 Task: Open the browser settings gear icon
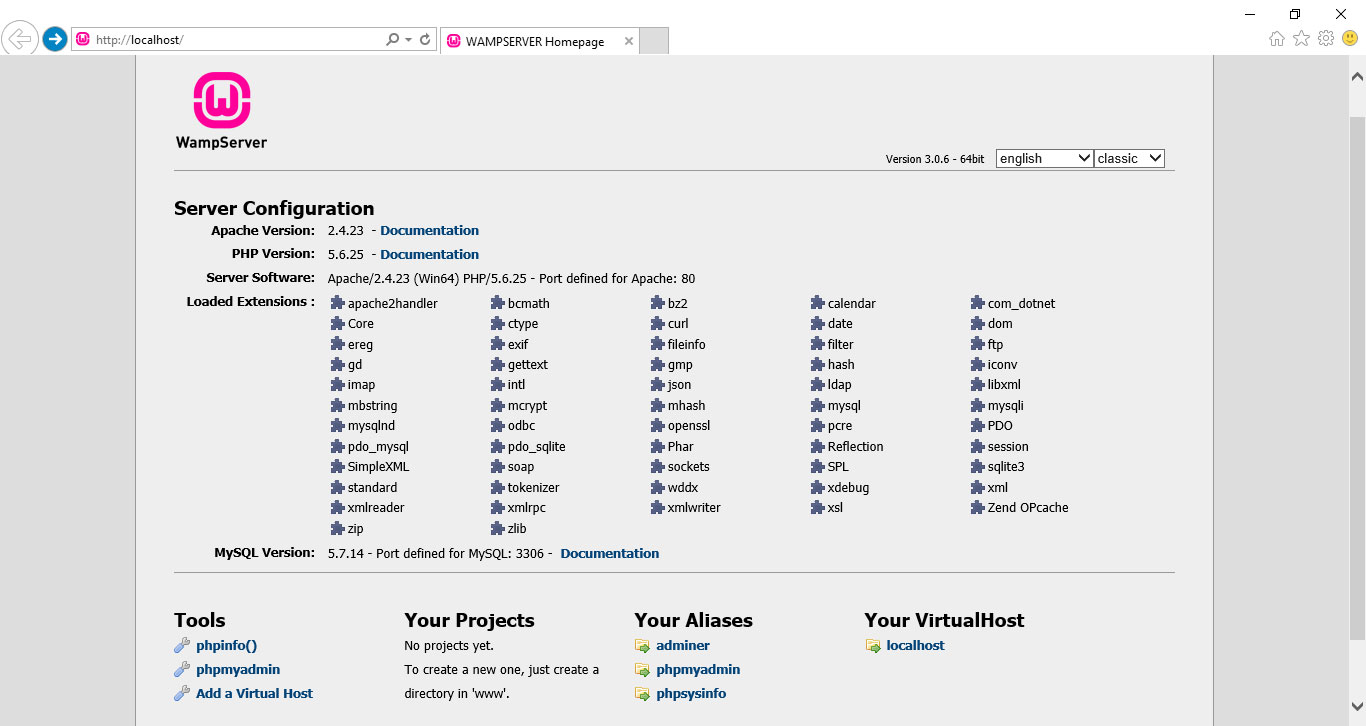click(1326, 39)
